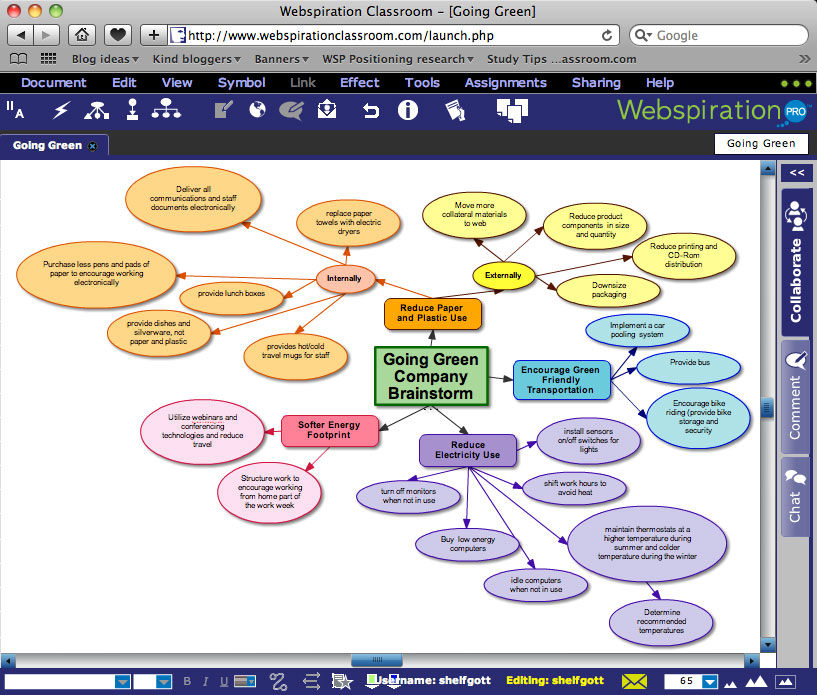Screen dimensions: 817x695
Task: Open the document info icon
Action: [x=407, y=110]
